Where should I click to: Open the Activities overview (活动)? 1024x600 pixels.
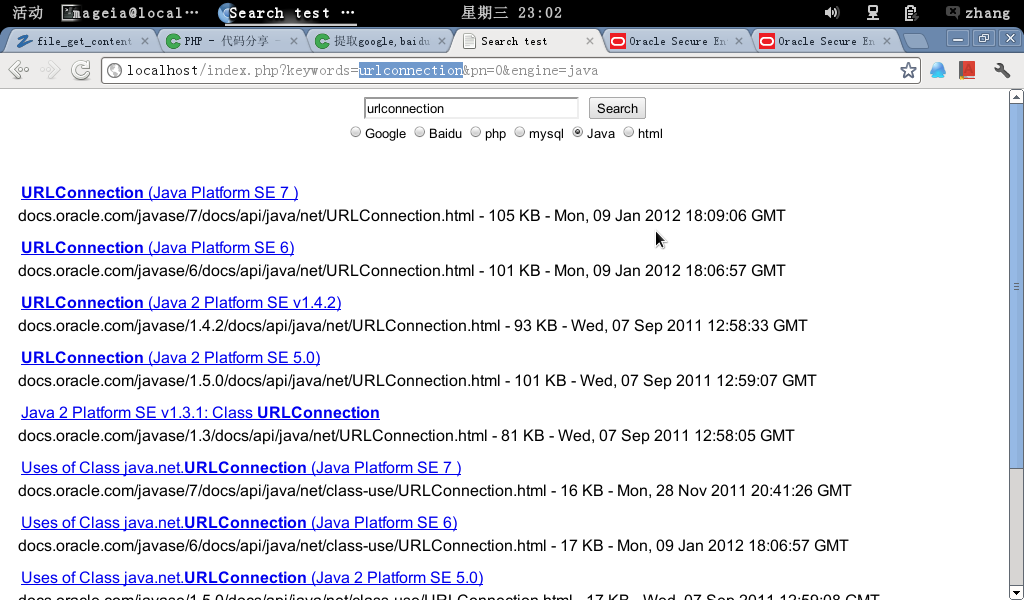click(27, 13)
